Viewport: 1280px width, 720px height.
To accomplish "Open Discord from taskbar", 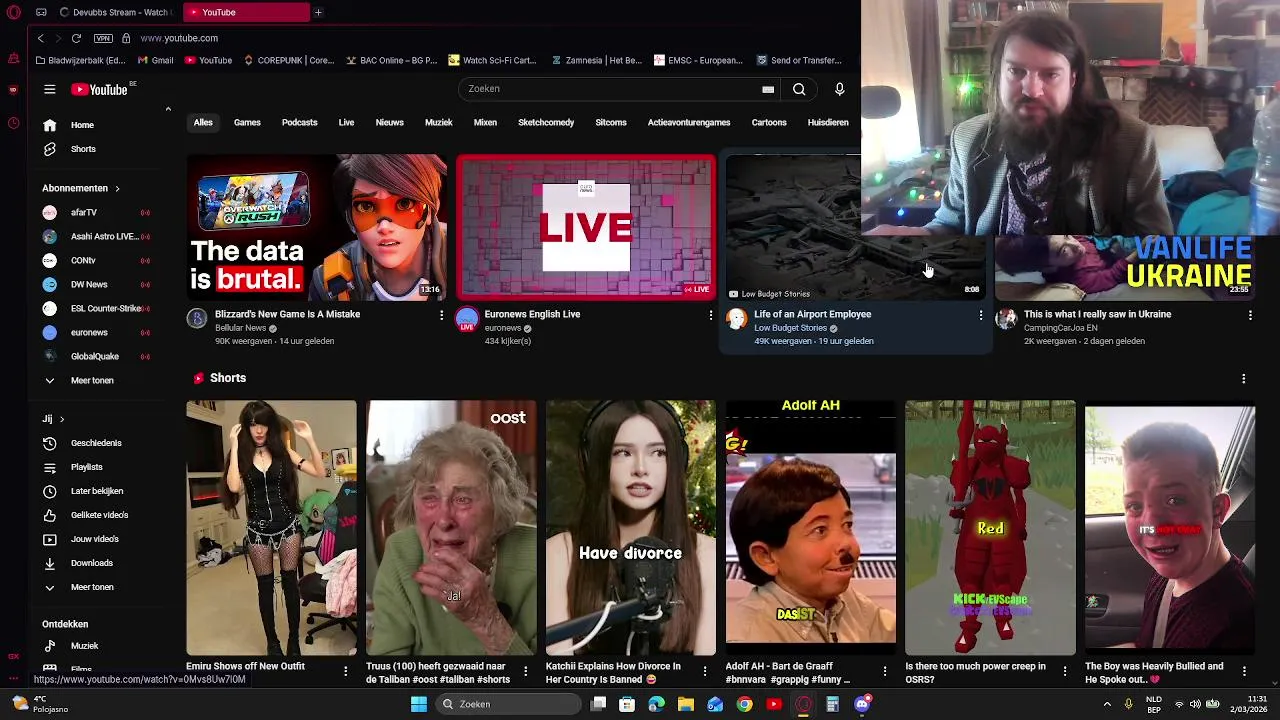I will click(x=862, y=704).
